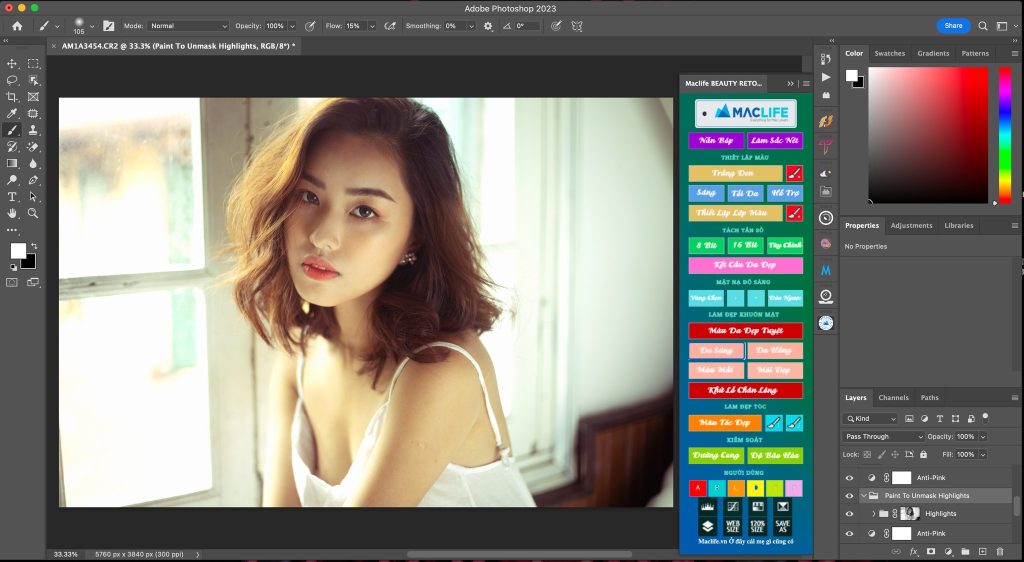Click the Làm Sắc Nét button
1024x562 pixels.
775,140
